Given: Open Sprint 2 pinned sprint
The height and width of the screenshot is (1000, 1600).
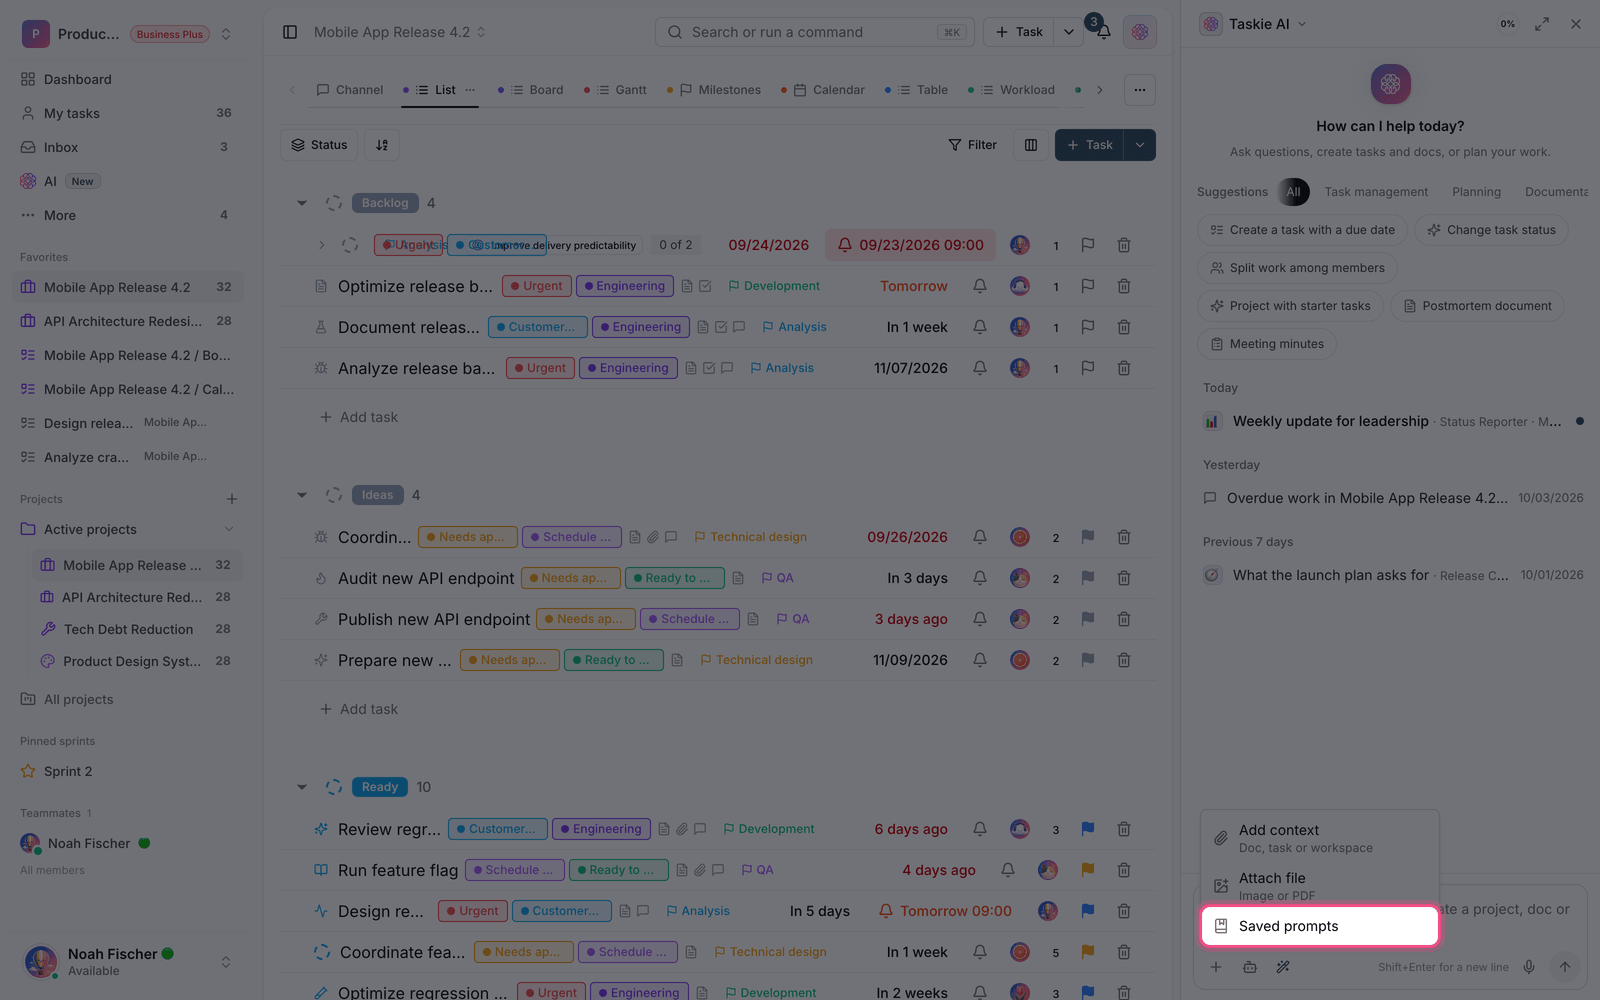Looking at the screenshot, I should [x=130, y=771].
